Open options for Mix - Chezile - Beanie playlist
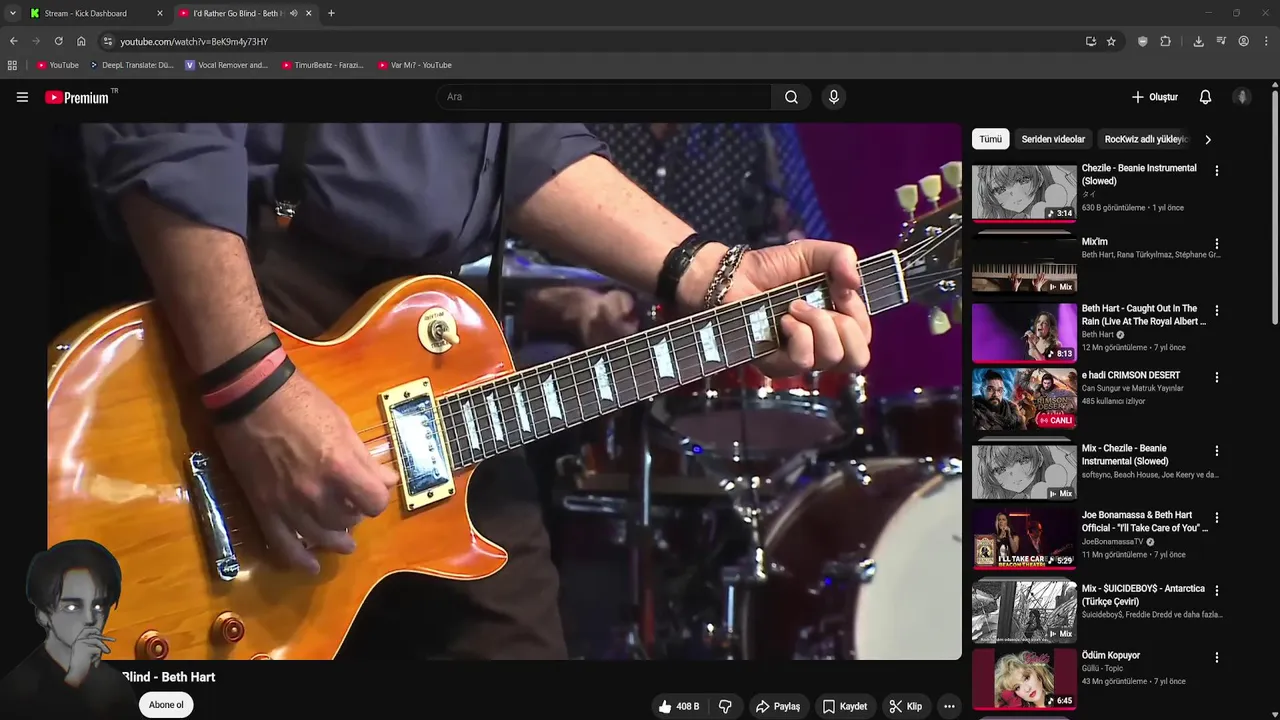The image size is (1280, 720). point(1217,451)
